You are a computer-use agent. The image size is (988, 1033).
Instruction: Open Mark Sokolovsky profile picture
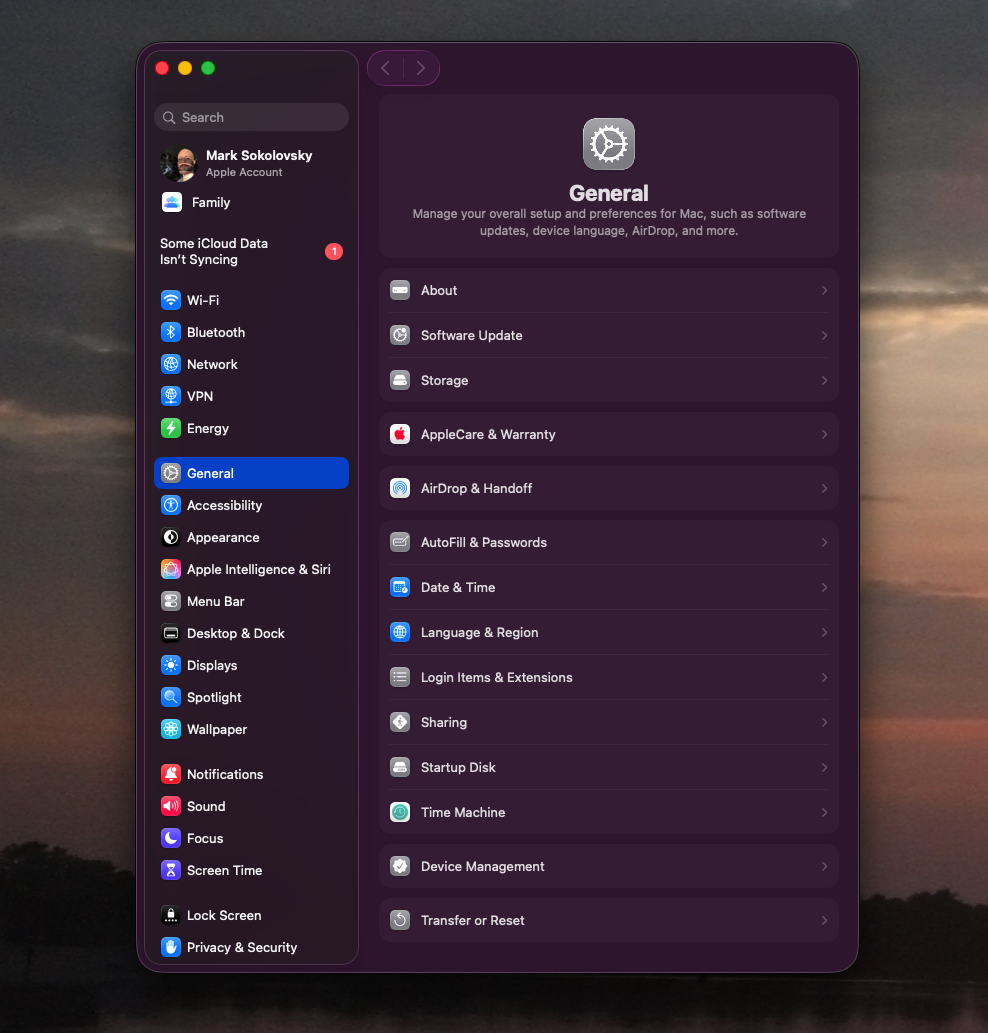pos(179,163)
